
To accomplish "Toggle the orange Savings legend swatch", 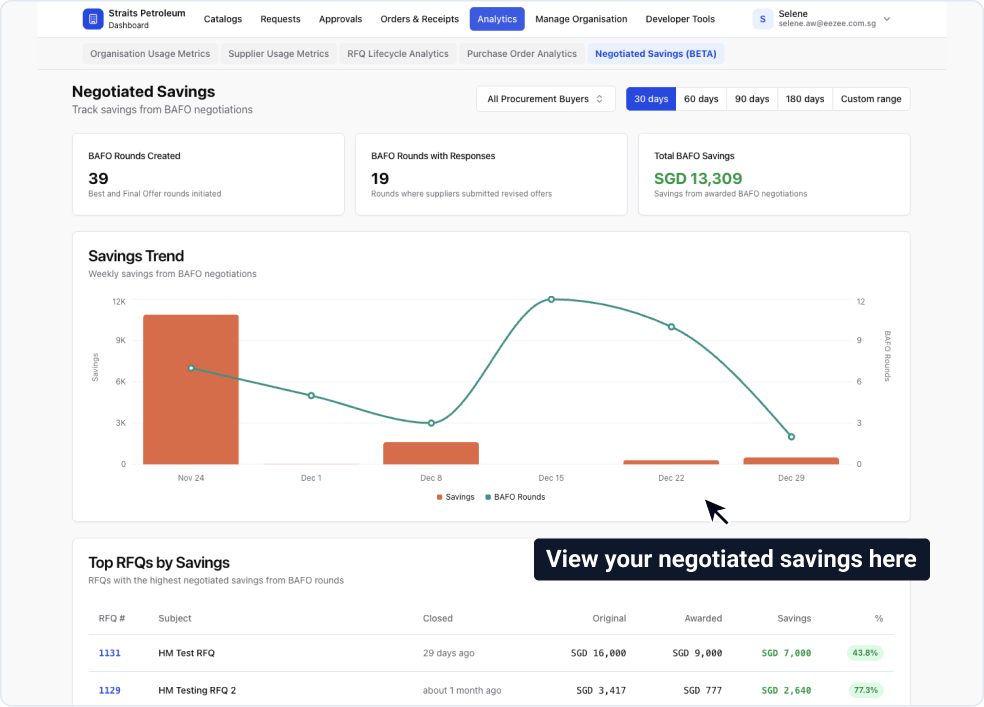I will [440, 497].
